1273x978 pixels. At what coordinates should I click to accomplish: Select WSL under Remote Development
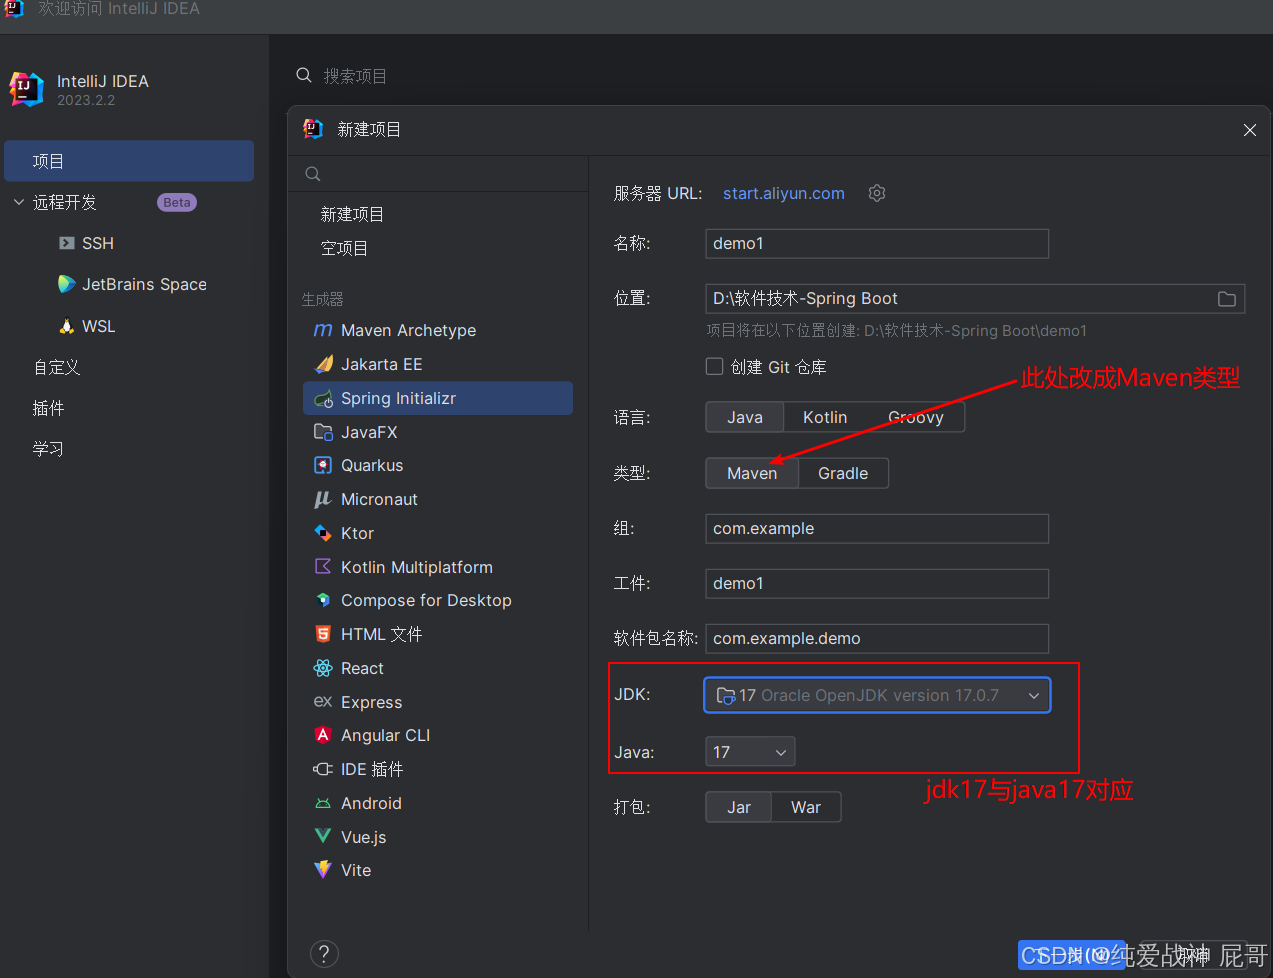pyautogui.click(x=99, y=326)
